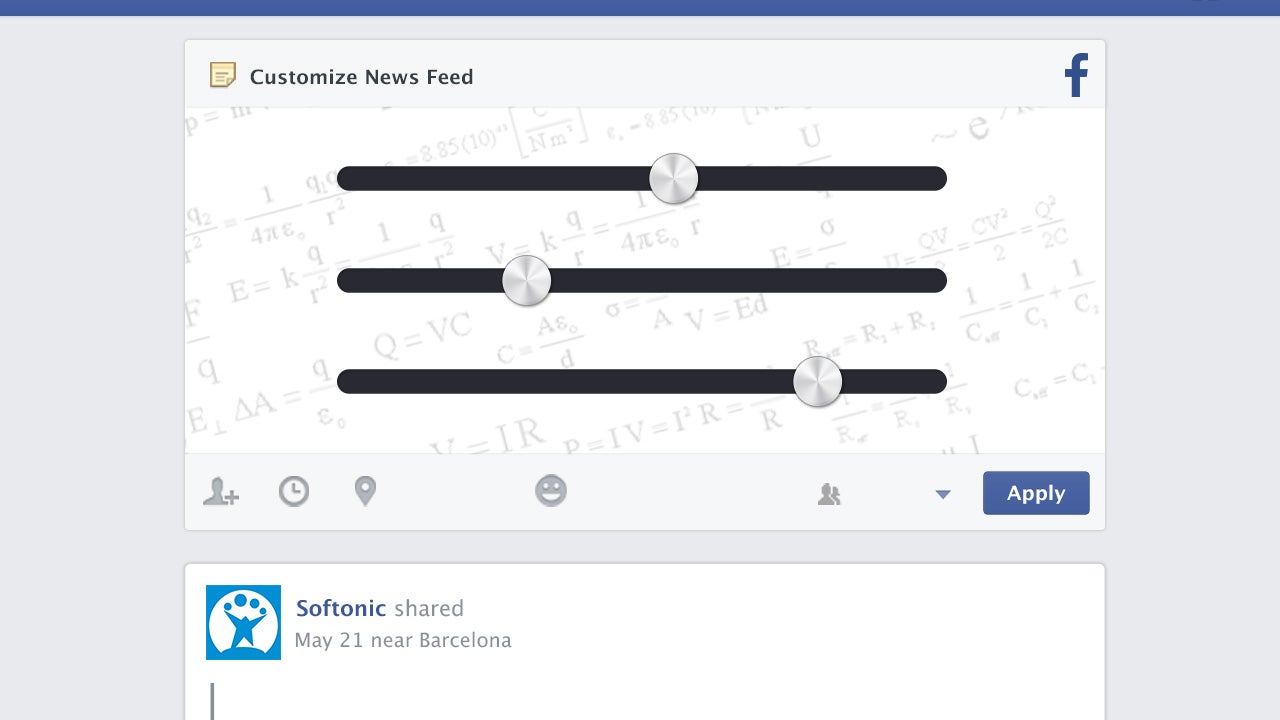The image size is (1280, 720).
Task: Click the bottom slider's metal knob
Action: click(x=818, y=382)
